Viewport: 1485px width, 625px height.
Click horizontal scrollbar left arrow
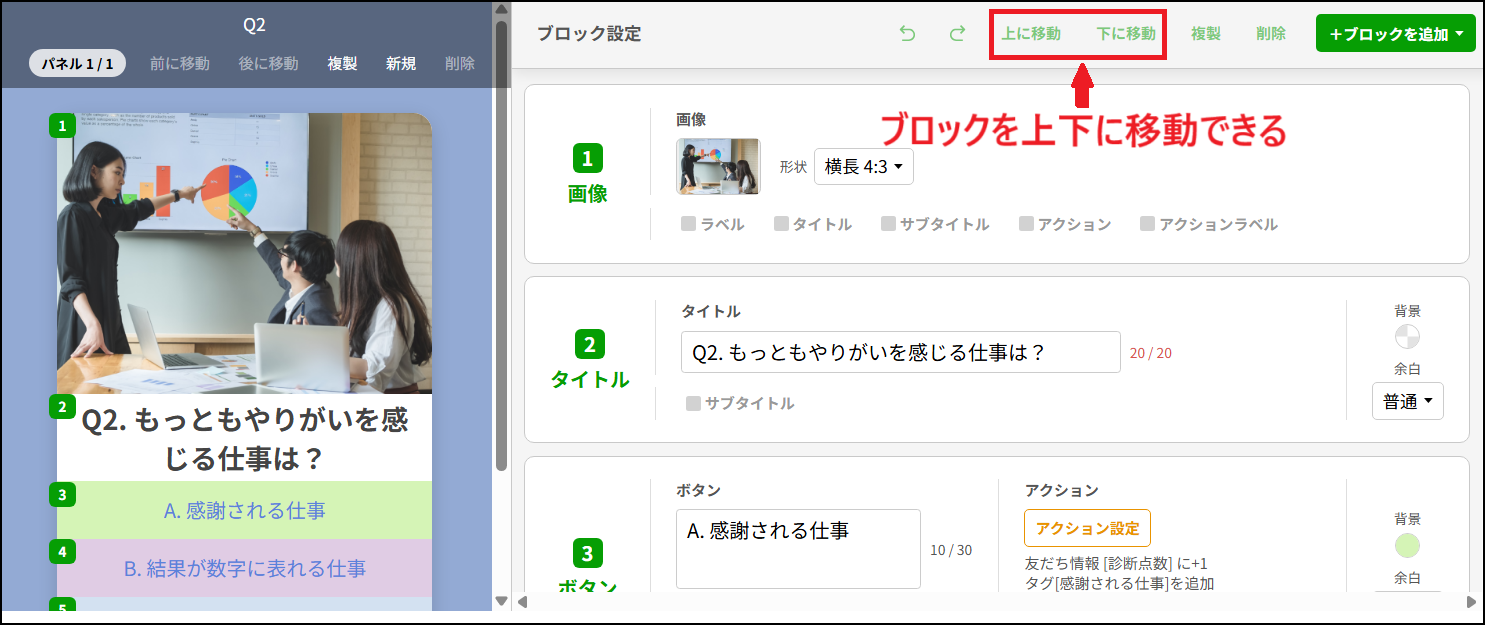tap(520, 602)
